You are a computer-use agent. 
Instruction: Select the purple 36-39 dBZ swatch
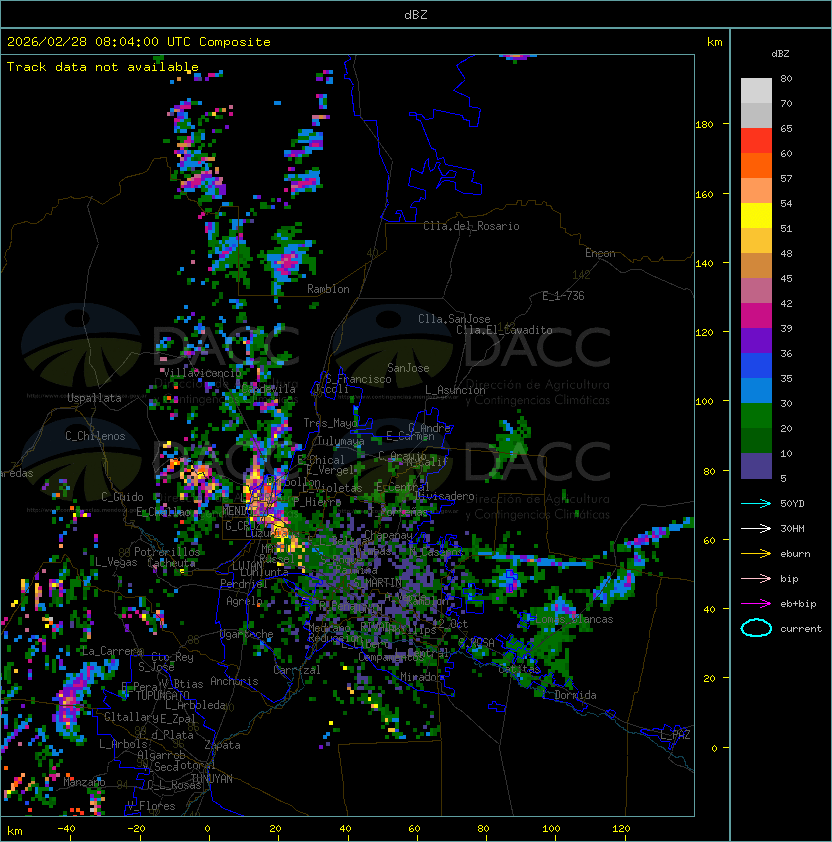click(x=756, y=341)
